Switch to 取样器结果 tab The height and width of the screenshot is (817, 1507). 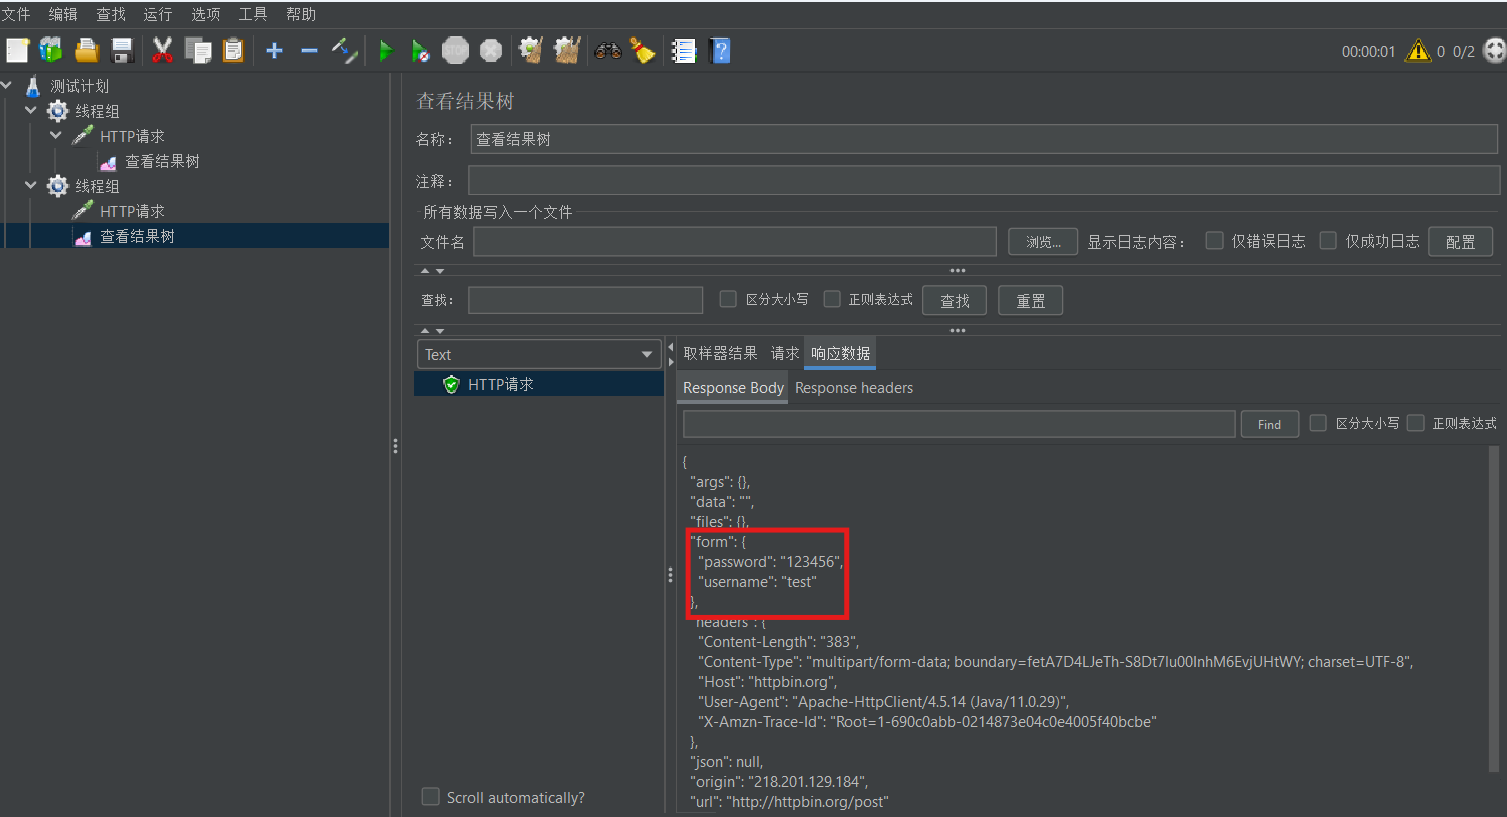point(720,353)
